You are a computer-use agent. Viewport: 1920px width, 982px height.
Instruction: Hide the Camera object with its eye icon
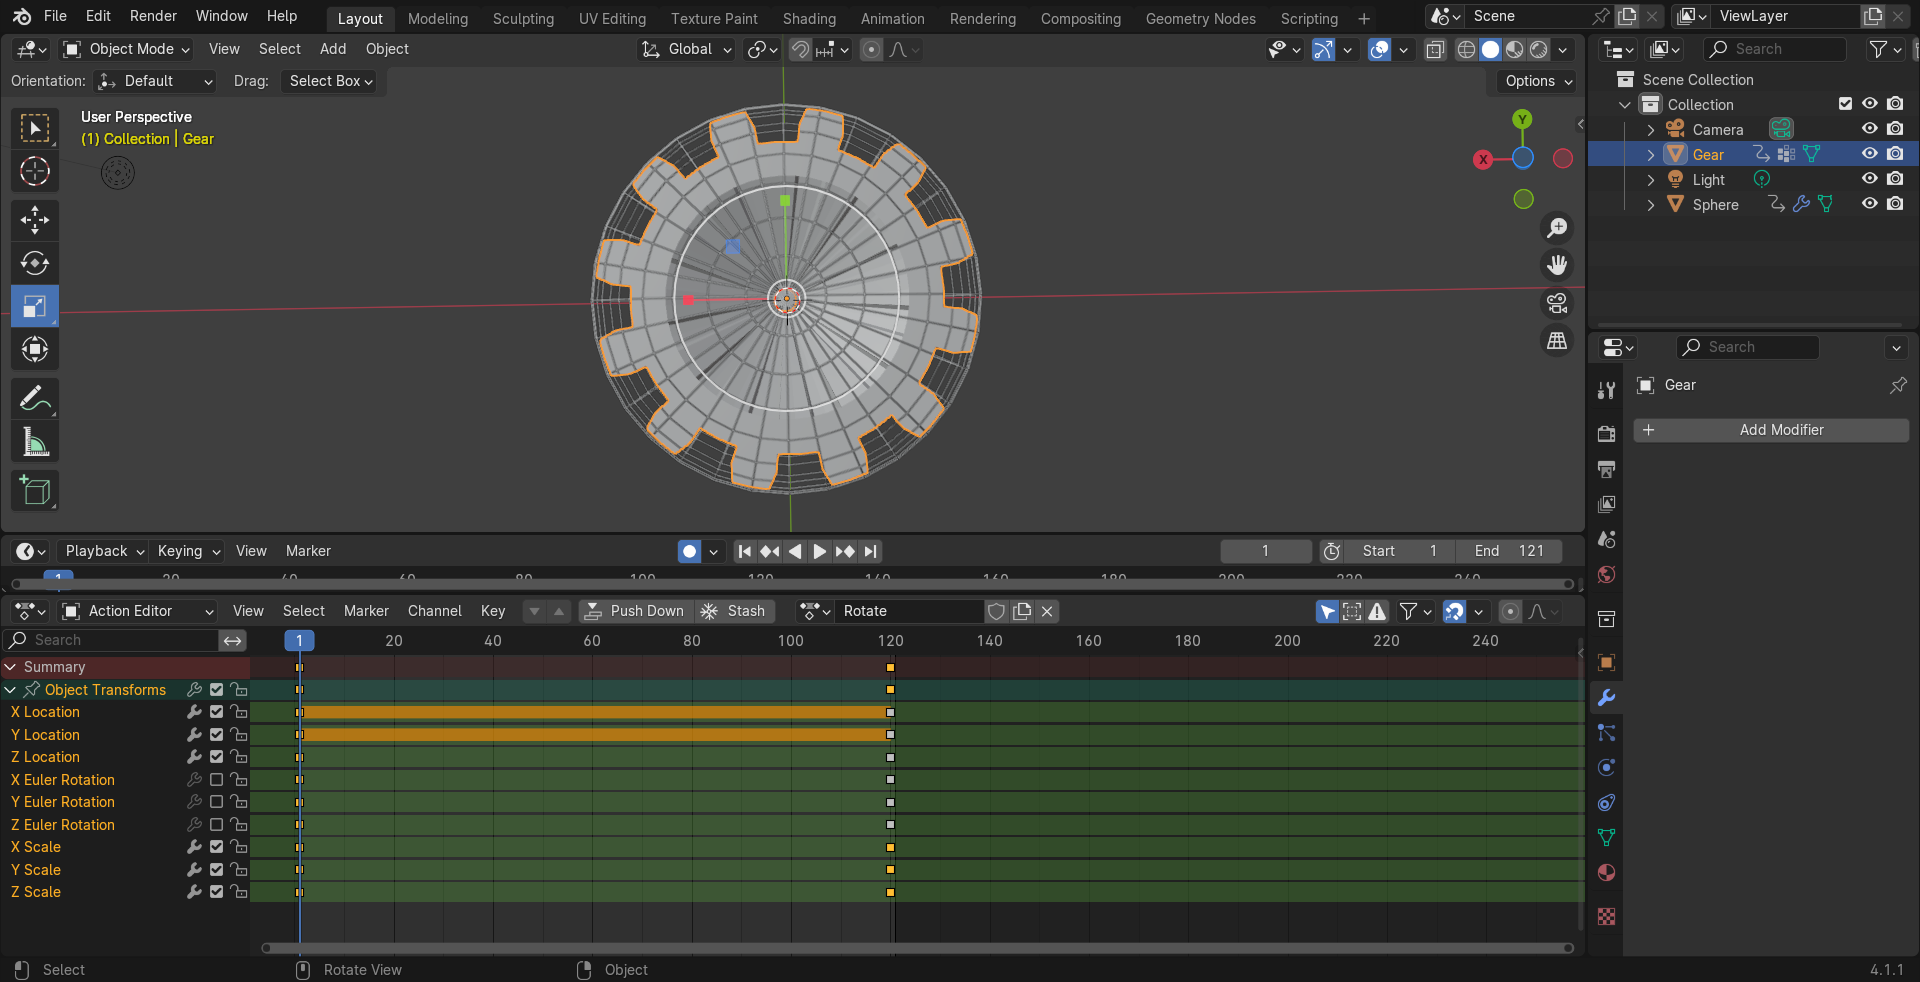(1869, 129)
